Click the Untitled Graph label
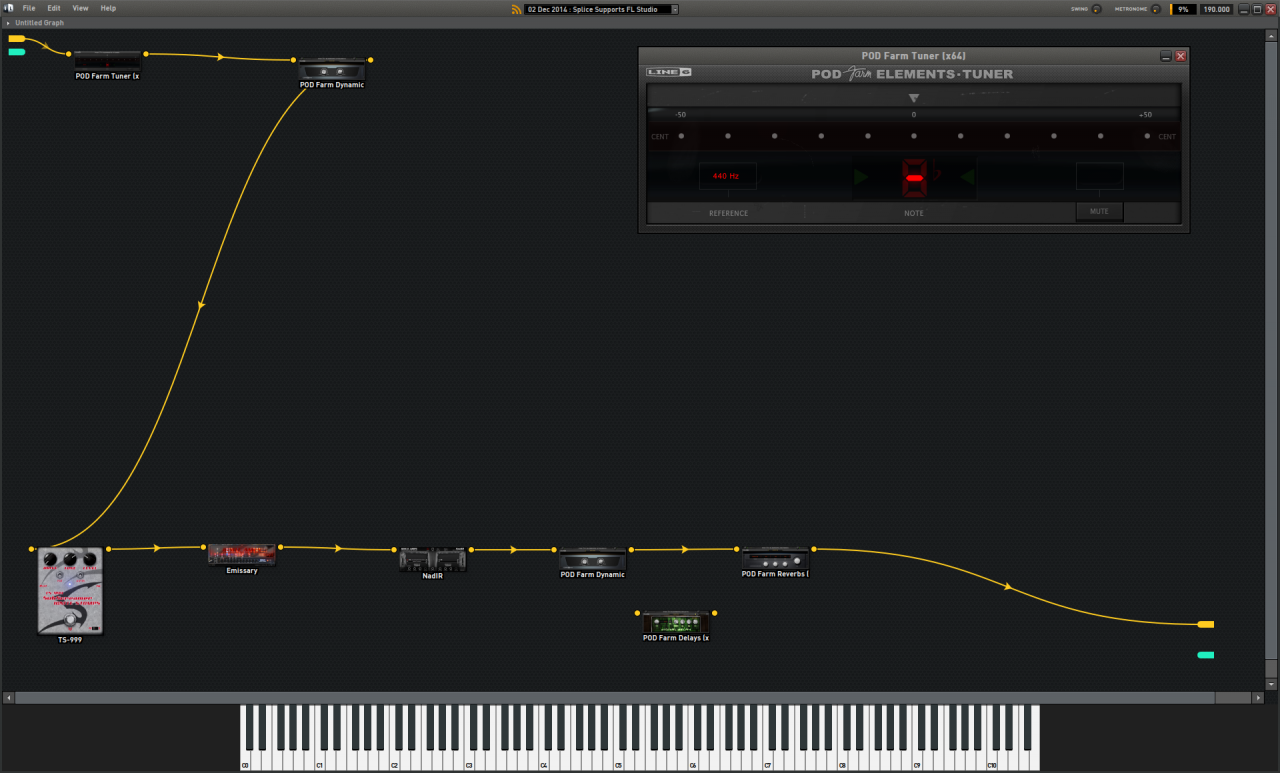 (39, 22)
